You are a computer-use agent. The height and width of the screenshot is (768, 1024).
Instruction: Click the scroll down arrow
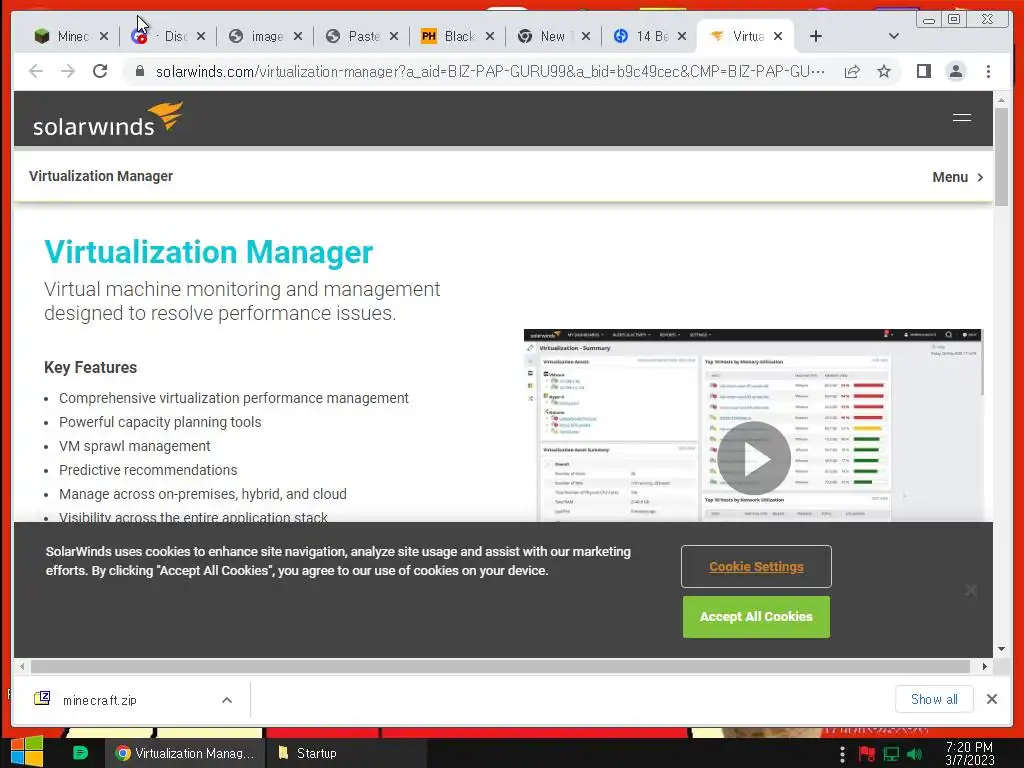click(x=1001, y=648)
